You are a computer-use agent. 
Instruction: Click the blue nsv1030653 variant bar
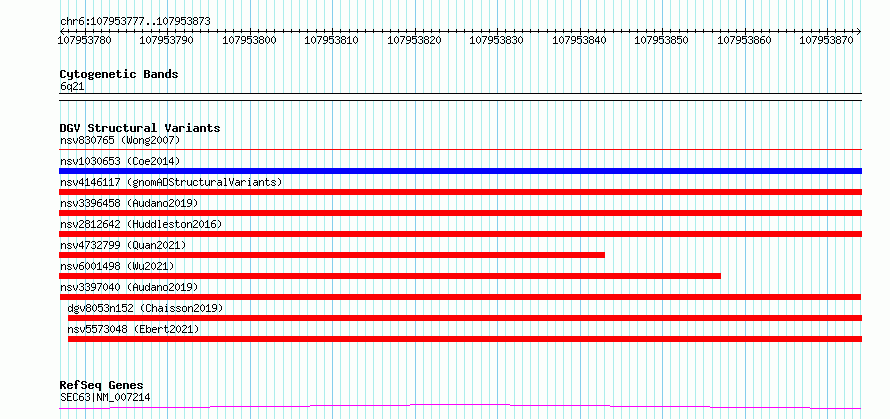click(460, 171)
